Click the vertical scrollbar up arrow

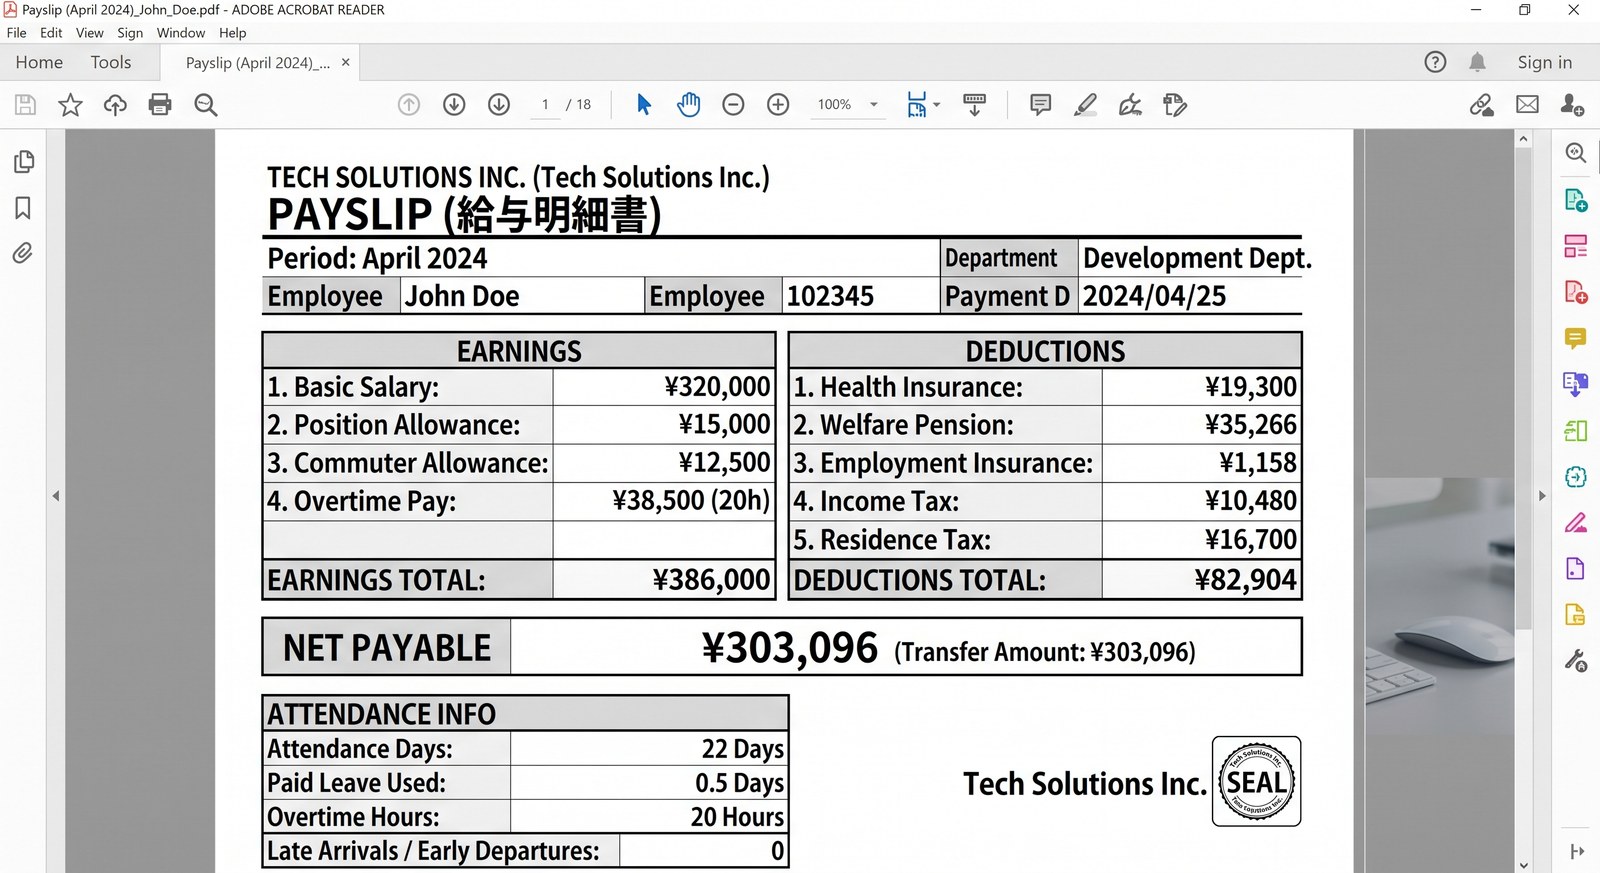pyautogui.click(x=1524, y=140)
